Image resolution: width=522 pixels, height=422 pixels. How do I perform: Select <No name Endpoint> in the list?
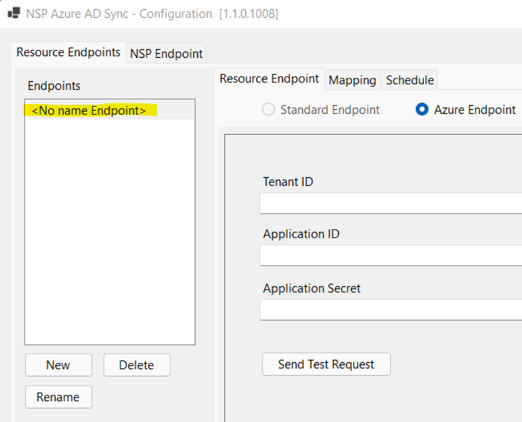pos(110,110)
